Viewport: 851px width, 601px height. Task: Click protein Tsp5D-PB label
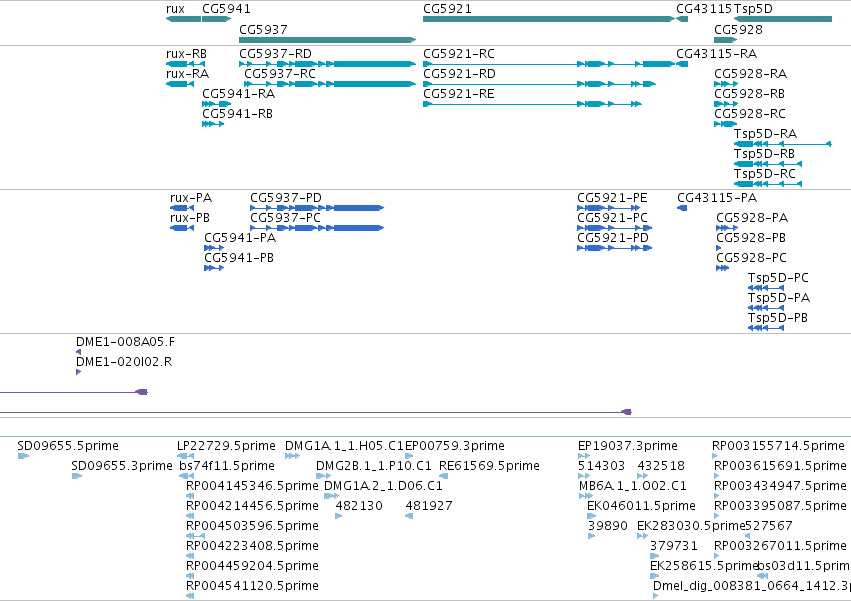(778, 318)
